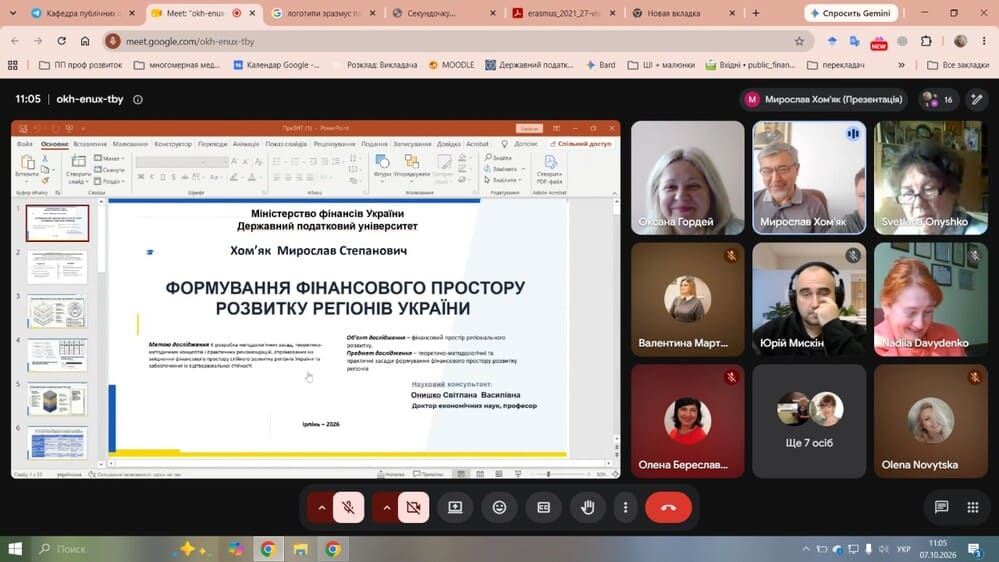Image resolution: width=999 pixels, height=562 pixels.
Task: Open the Ще 7 осіб tile
Action: [809, 421]
